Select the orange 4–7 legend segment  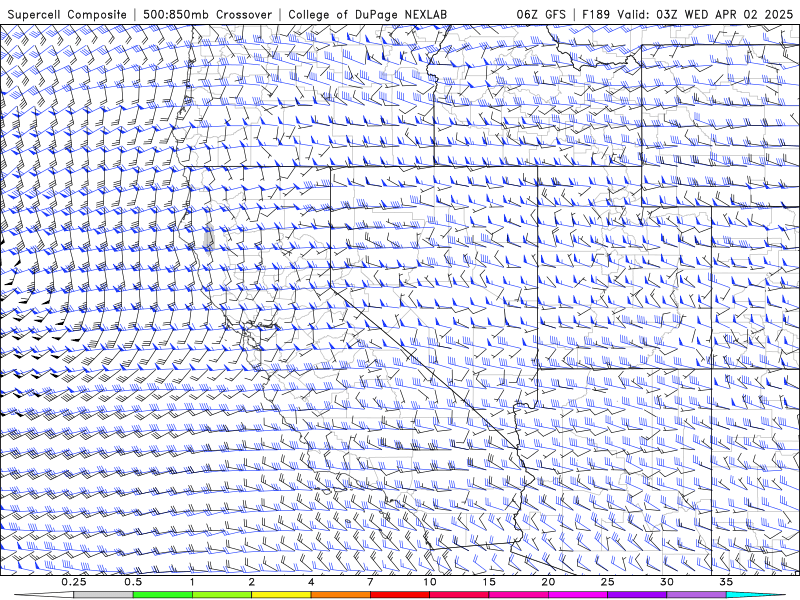(340, 595)
